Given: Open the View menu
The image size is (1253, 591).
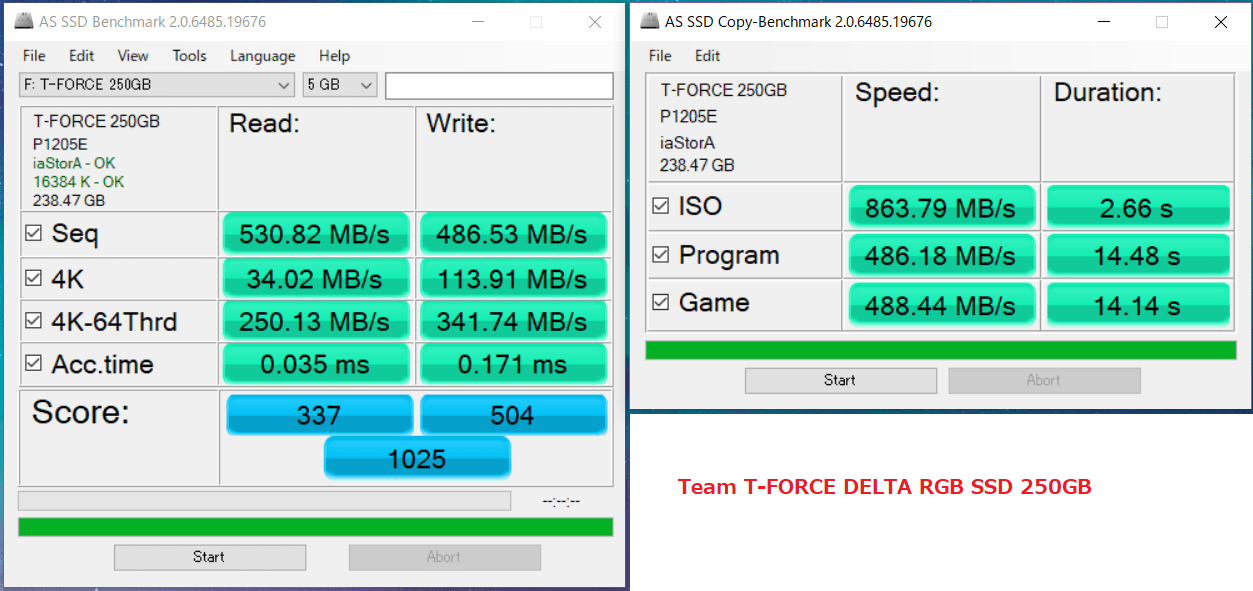Looking at the screenshot, I should coord(133,56).
